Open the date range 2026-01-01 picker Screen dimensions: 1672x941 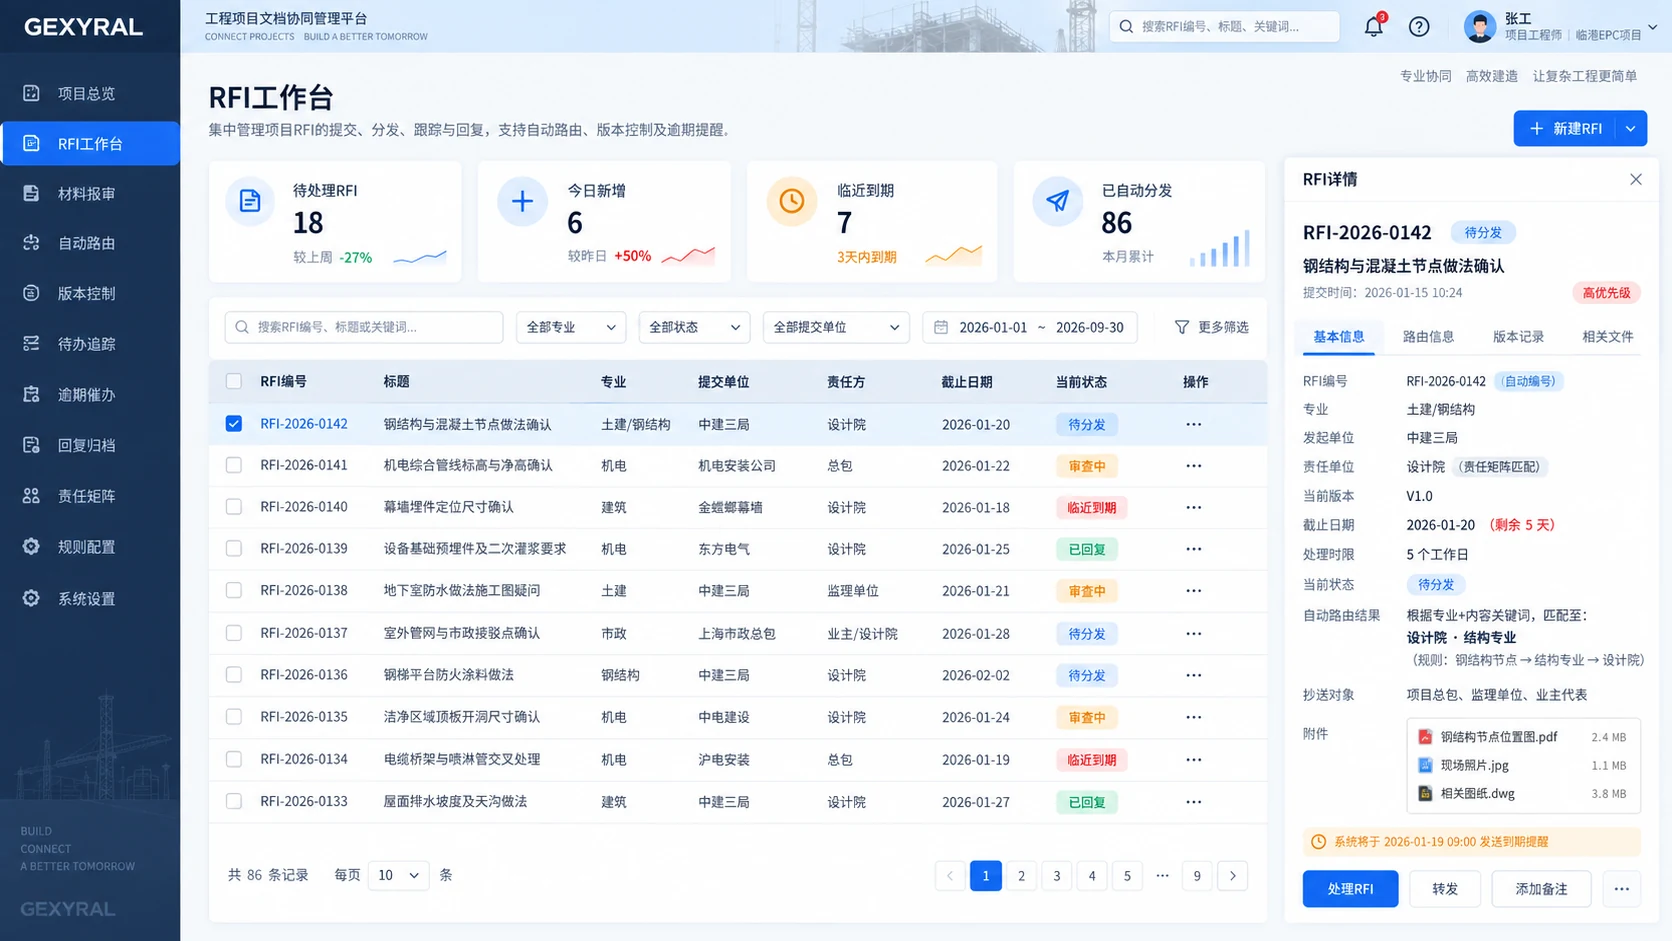(1030, 327)
